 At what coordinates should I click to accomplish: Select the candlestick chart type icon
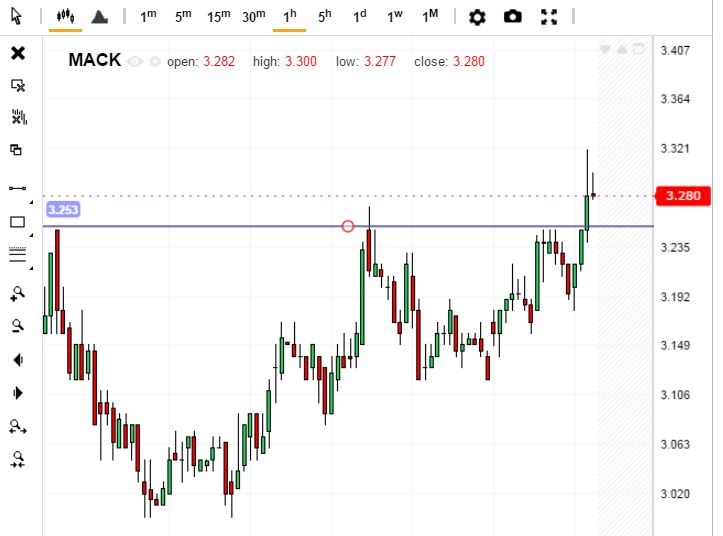pyautogui.click(x=66, y=17)
